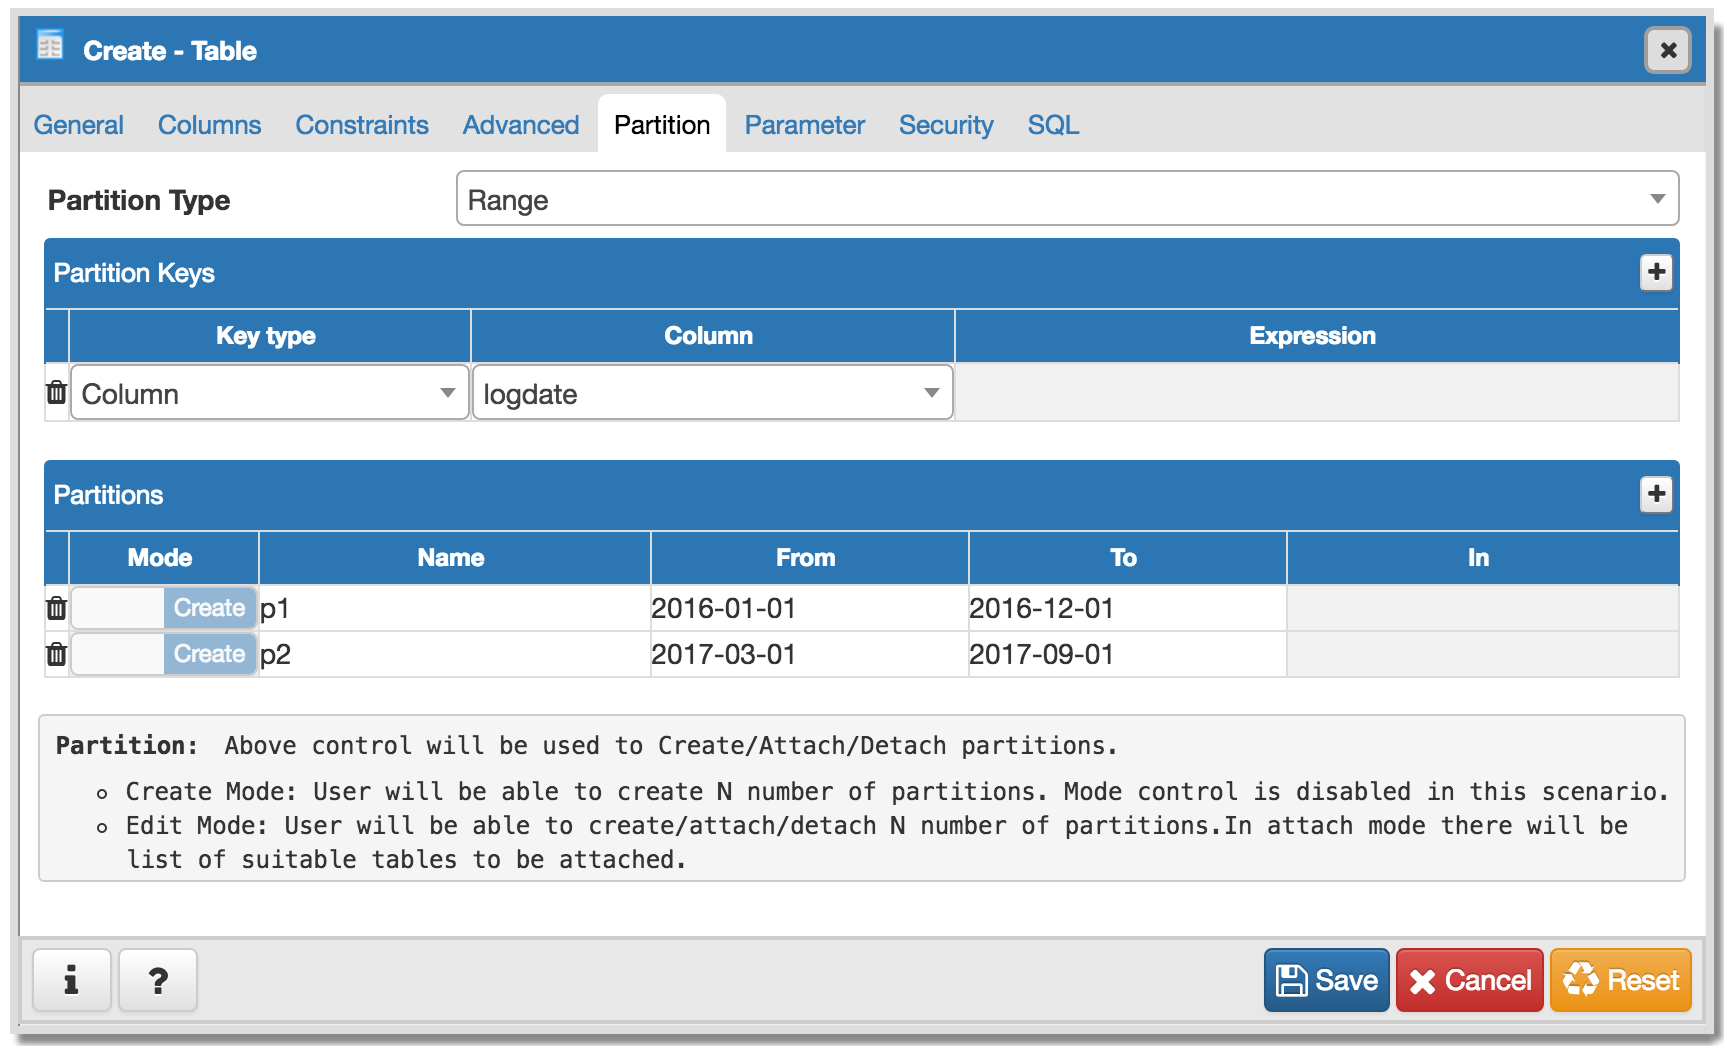1724x1046 pixels.
Task: Save the table definition
Action: (x=1326, y=980)
